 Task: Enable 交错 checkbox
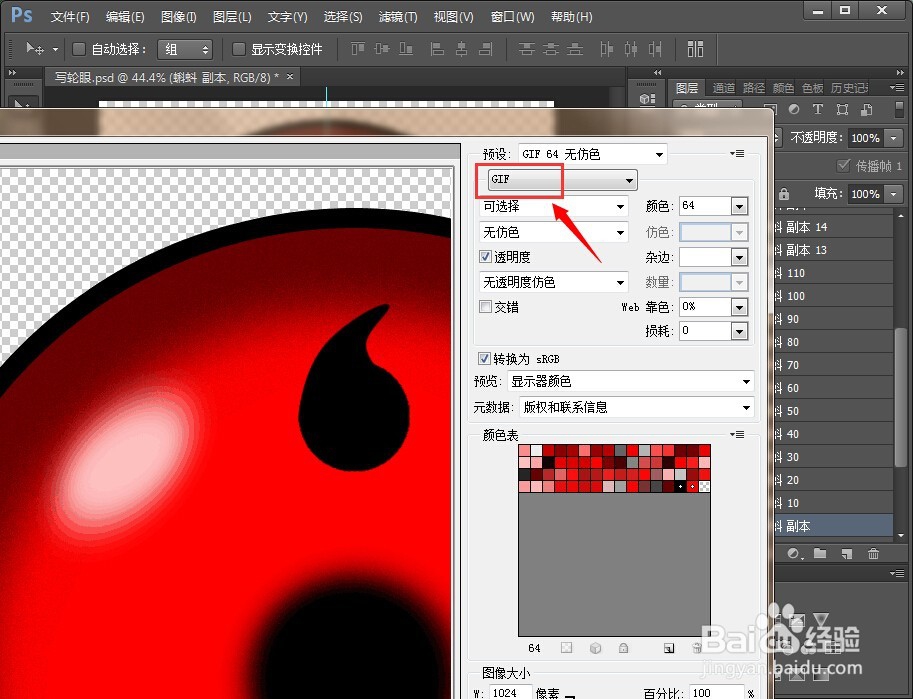pyautogui.click(x=485, y=306)
